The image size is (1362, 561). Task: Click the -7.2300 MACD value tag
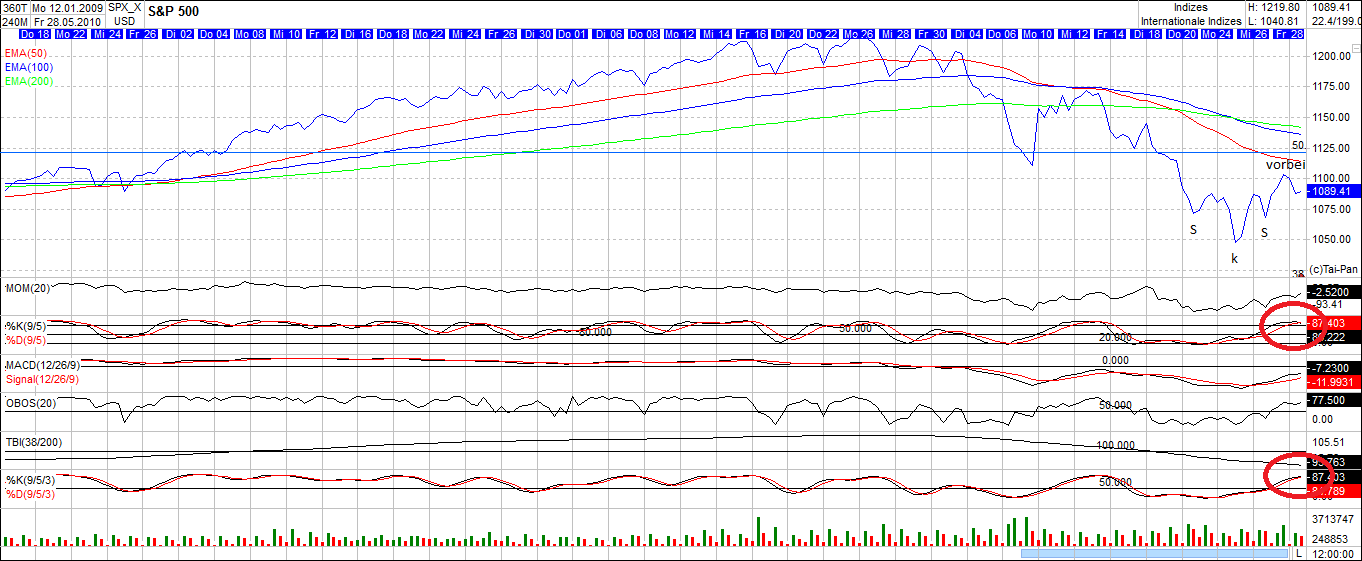(x=1332, y=368)
